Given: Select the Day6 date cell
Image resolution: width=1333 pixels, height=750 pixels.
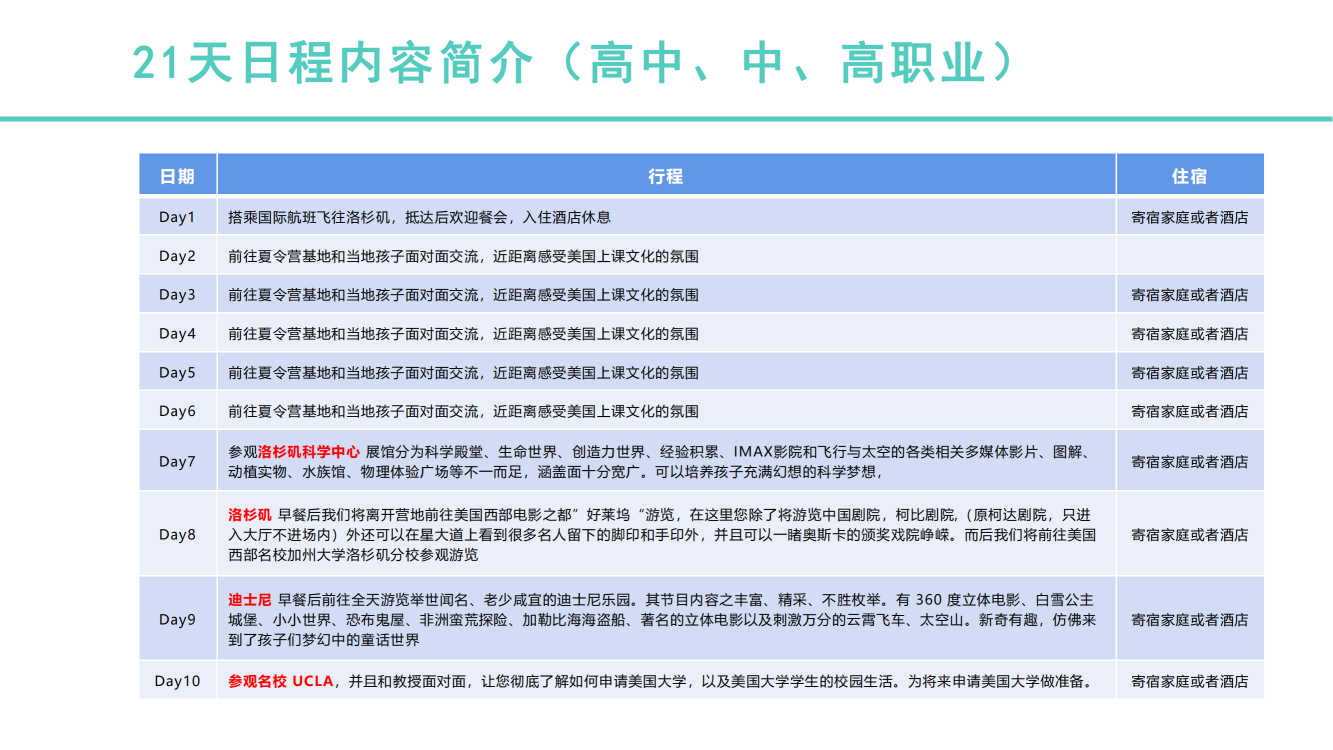Looking at the screenshot, I should (177, 411).
